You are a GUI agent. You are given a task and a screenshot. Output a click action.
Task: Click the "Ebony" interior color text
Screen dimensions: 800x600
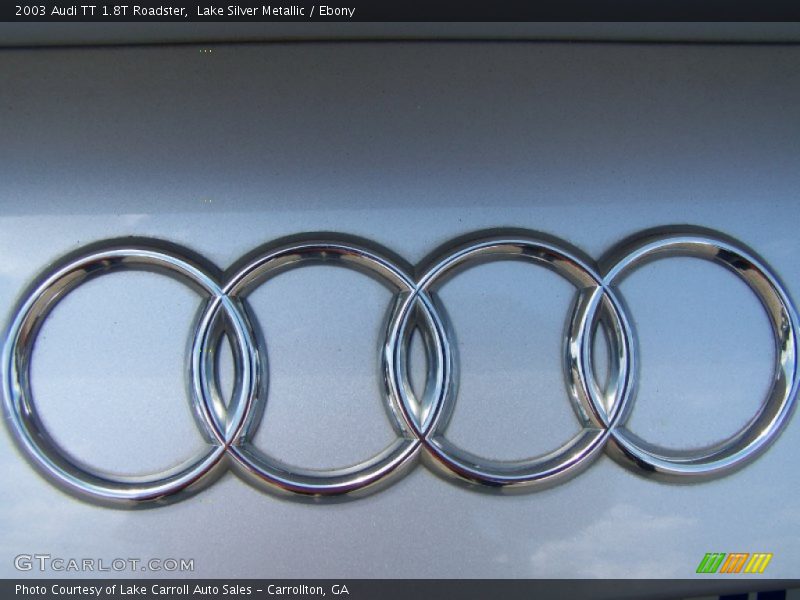[x=337, y=11]
